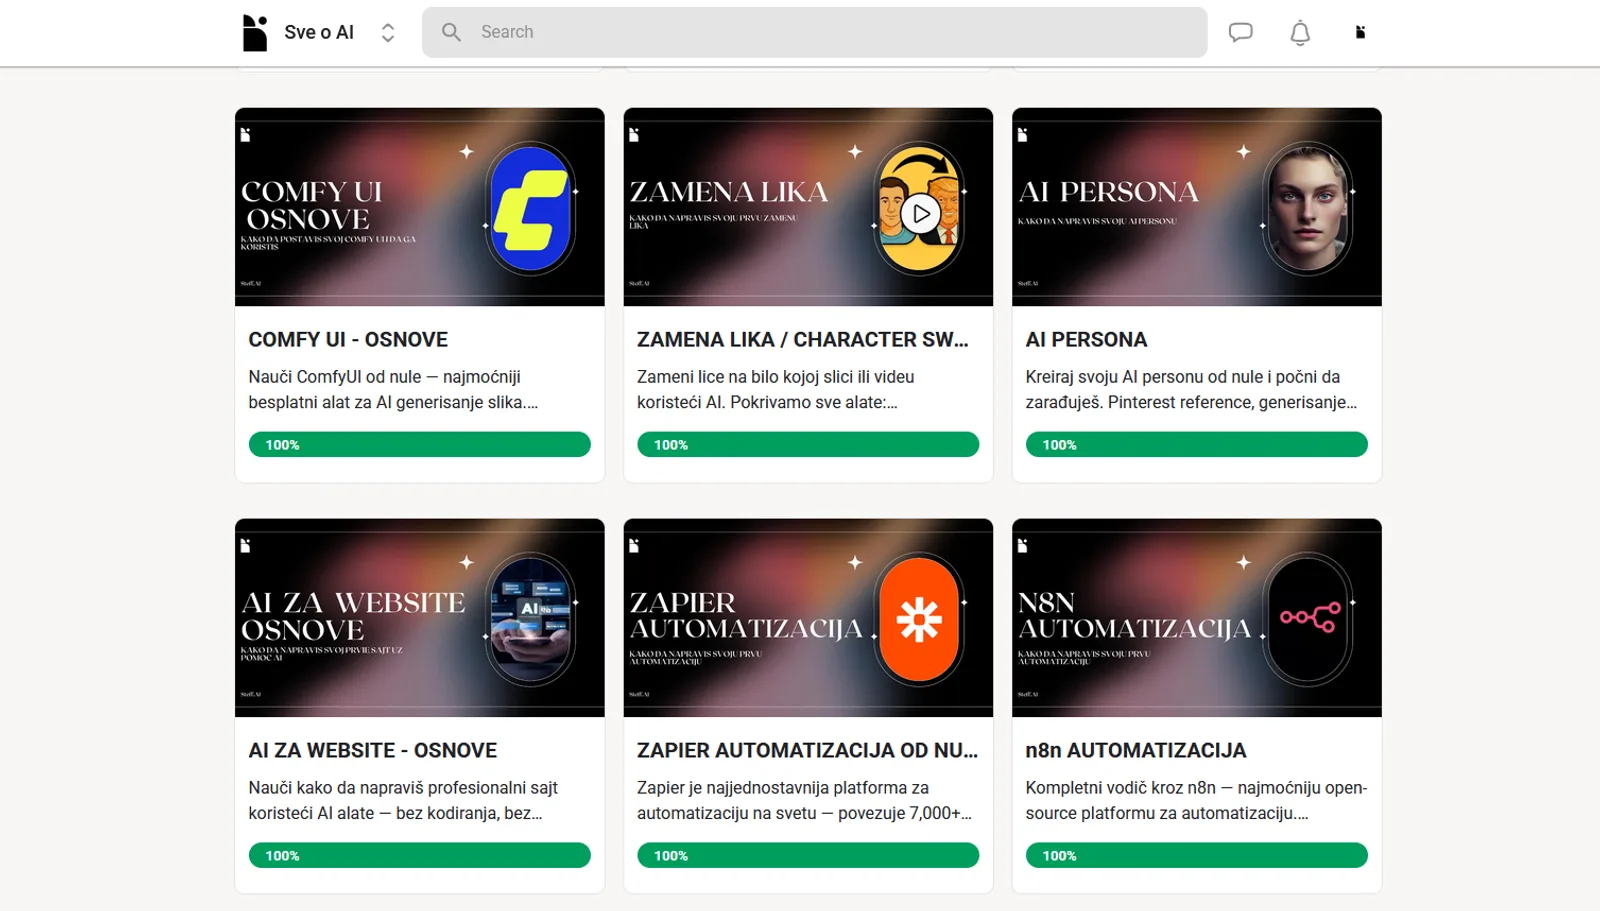Viewport: 1600px width, 911px height.
Task: Click the 'Zameni lice na bilo kojoj slici' description
Action: click(776, 390)
